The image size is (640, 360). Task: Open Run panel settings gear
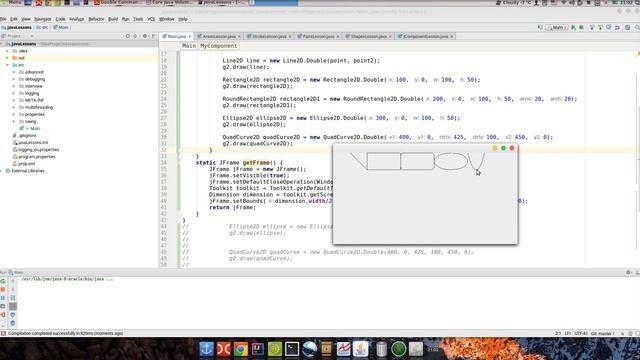628,272
